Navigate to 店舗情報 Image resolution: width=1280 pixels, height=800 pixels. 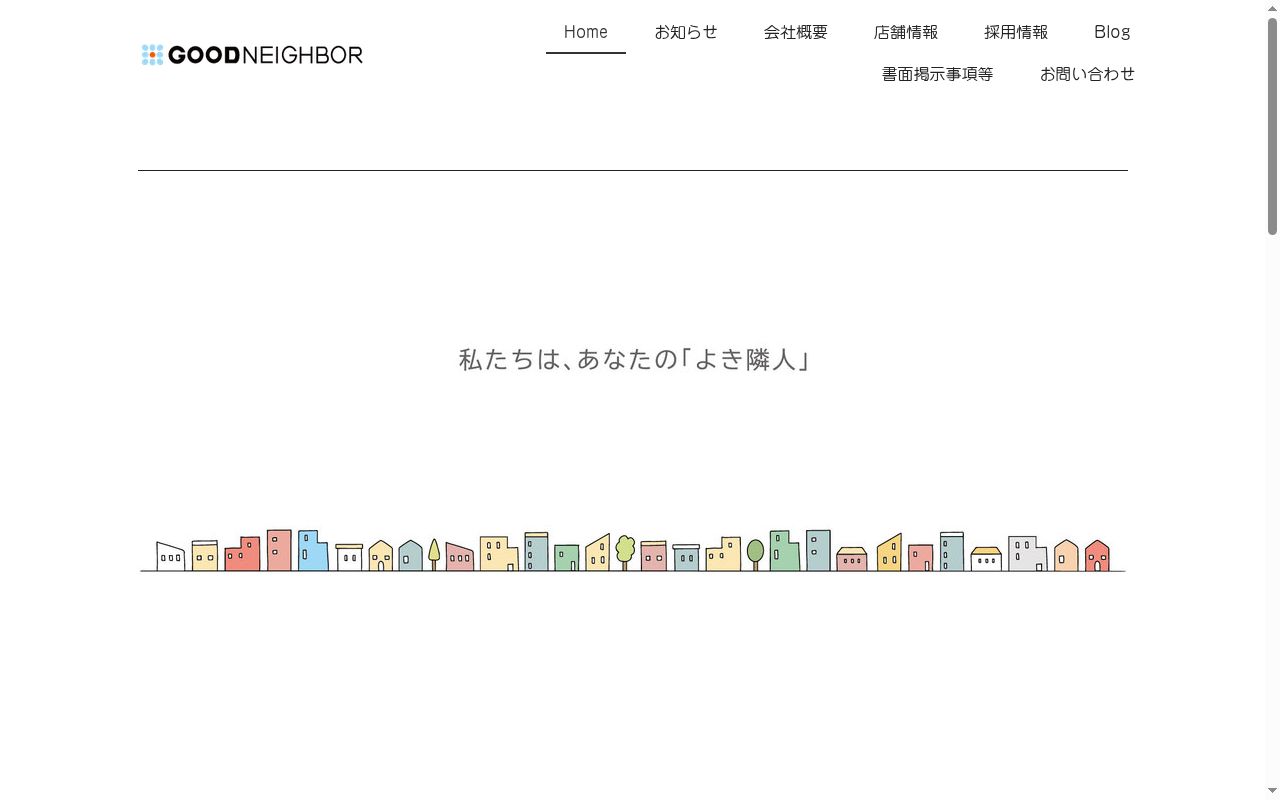coord(906,32)
